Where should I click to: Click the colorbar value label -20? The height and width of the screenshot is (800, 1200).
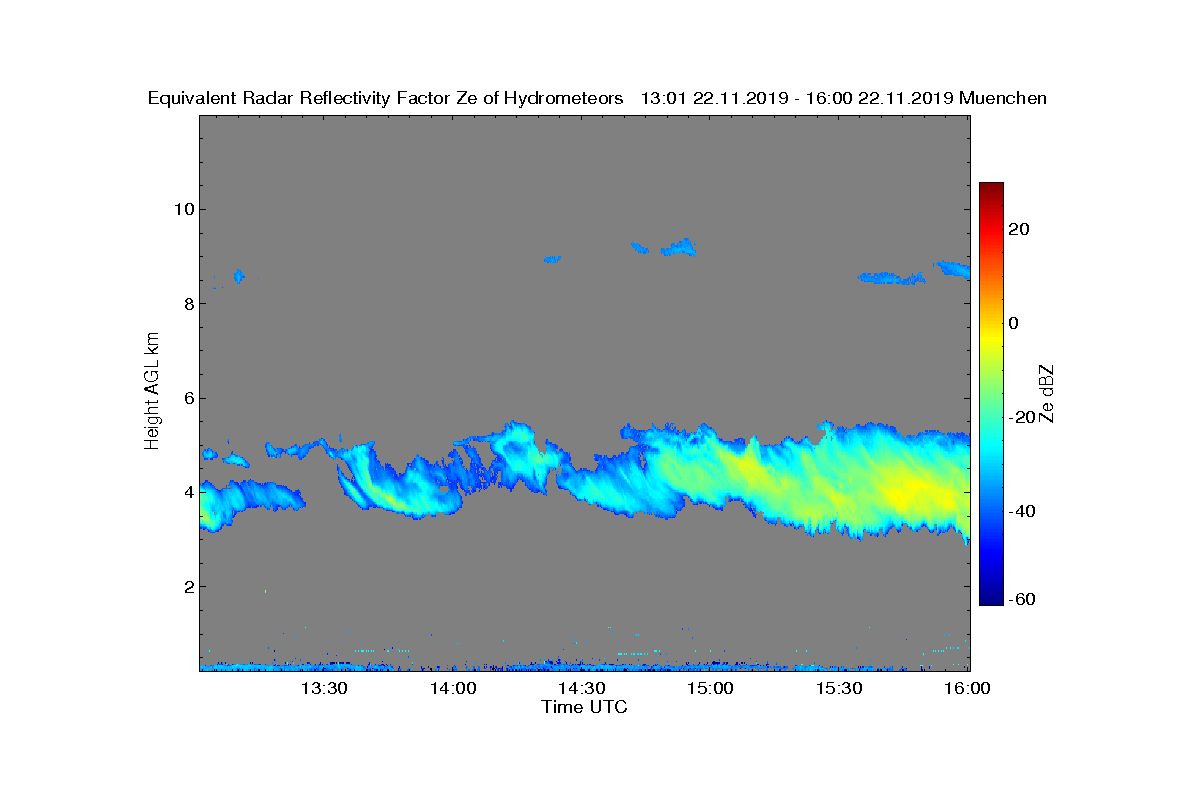(1023, 417)
